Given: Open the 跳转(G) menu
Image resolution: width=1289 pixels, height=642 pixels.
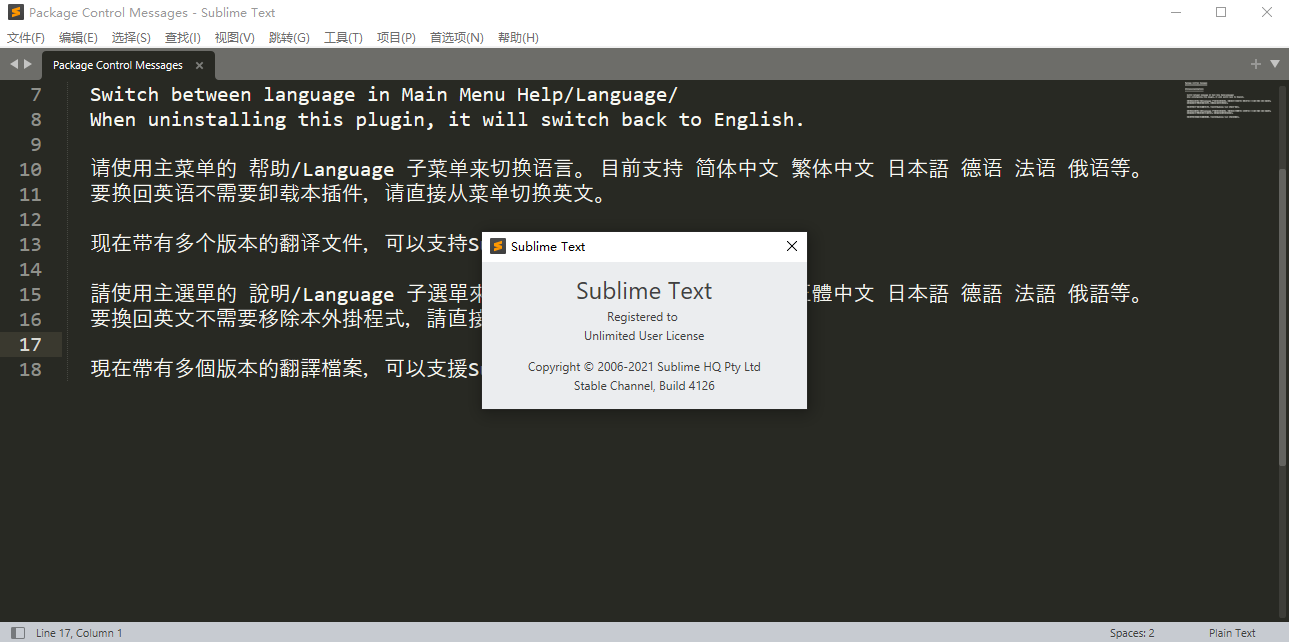Looking at the screenshot, I should click(289, 38).
